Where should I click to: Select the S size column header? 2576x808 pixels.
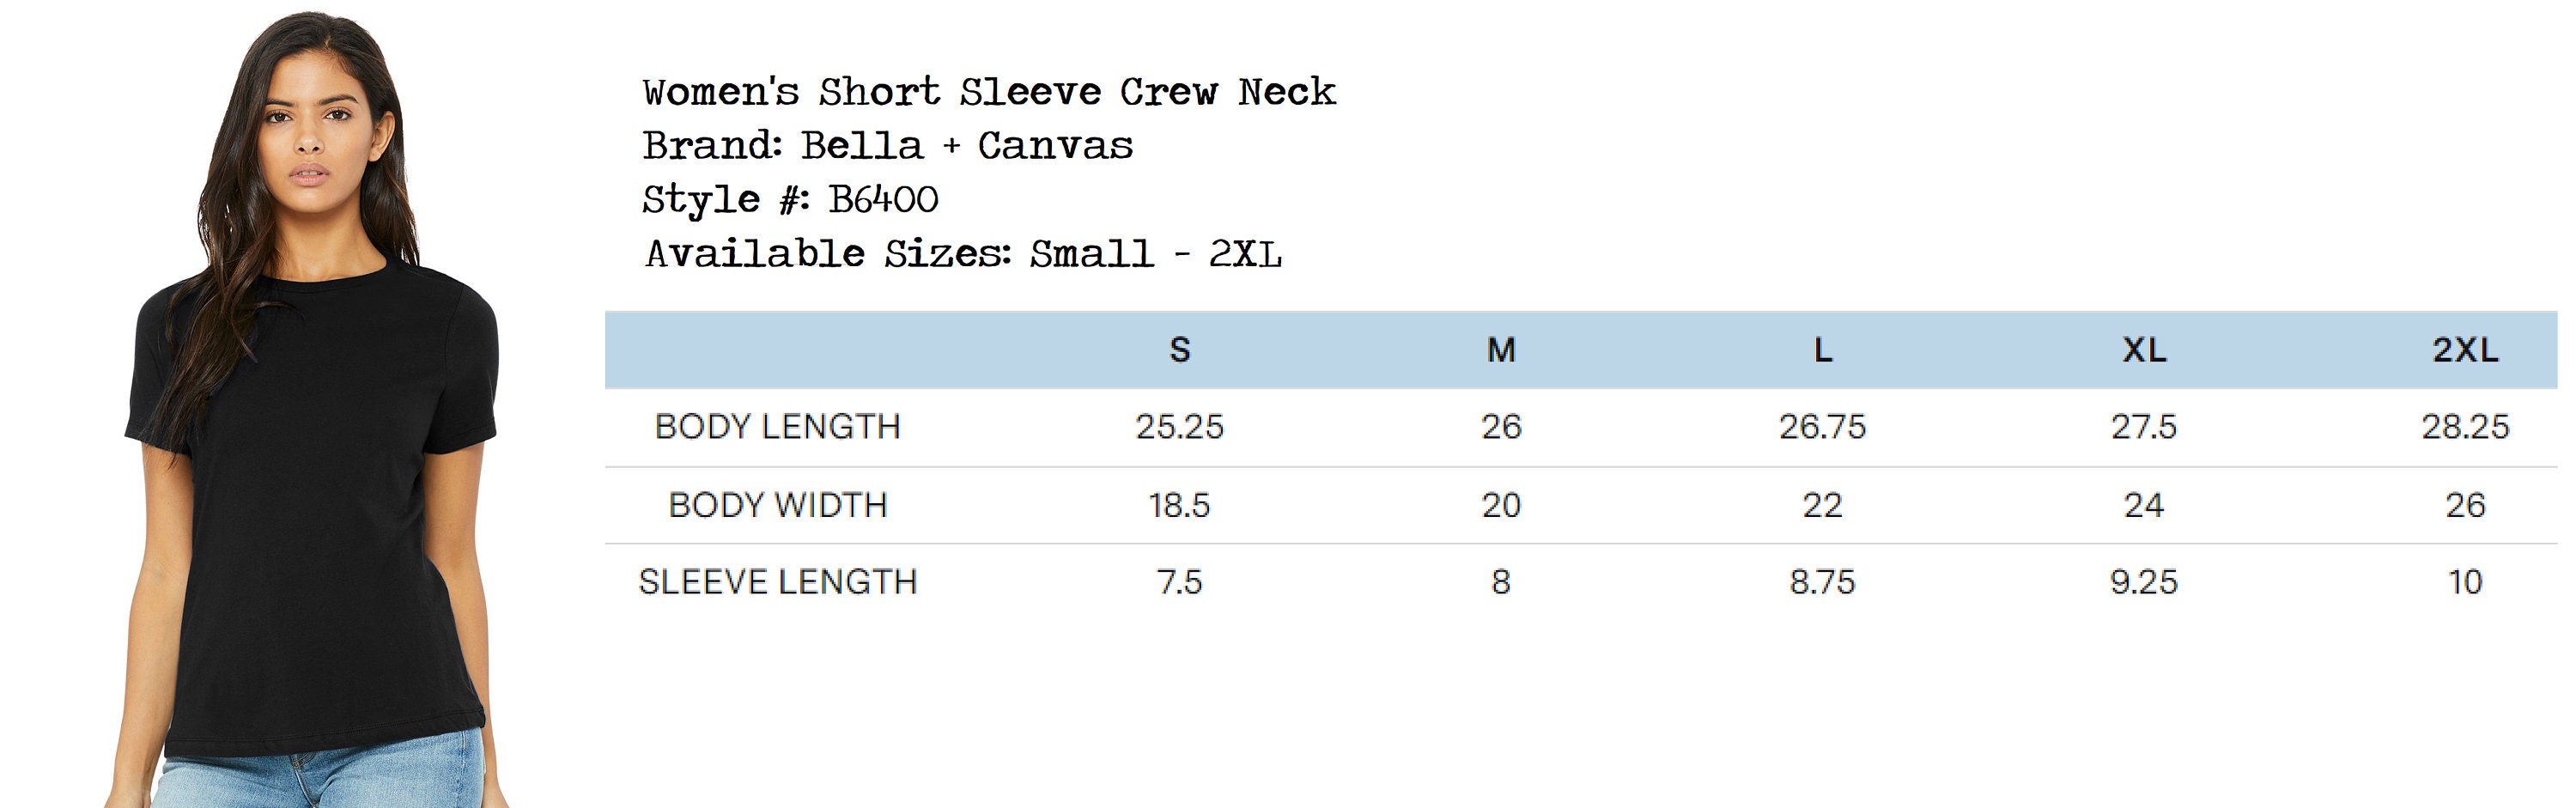[1180, 350]
